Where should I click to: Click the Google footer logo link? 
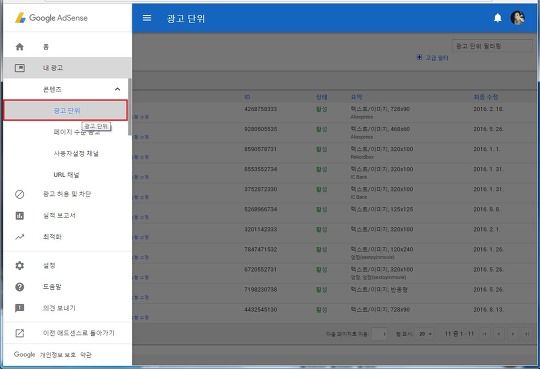24,354
